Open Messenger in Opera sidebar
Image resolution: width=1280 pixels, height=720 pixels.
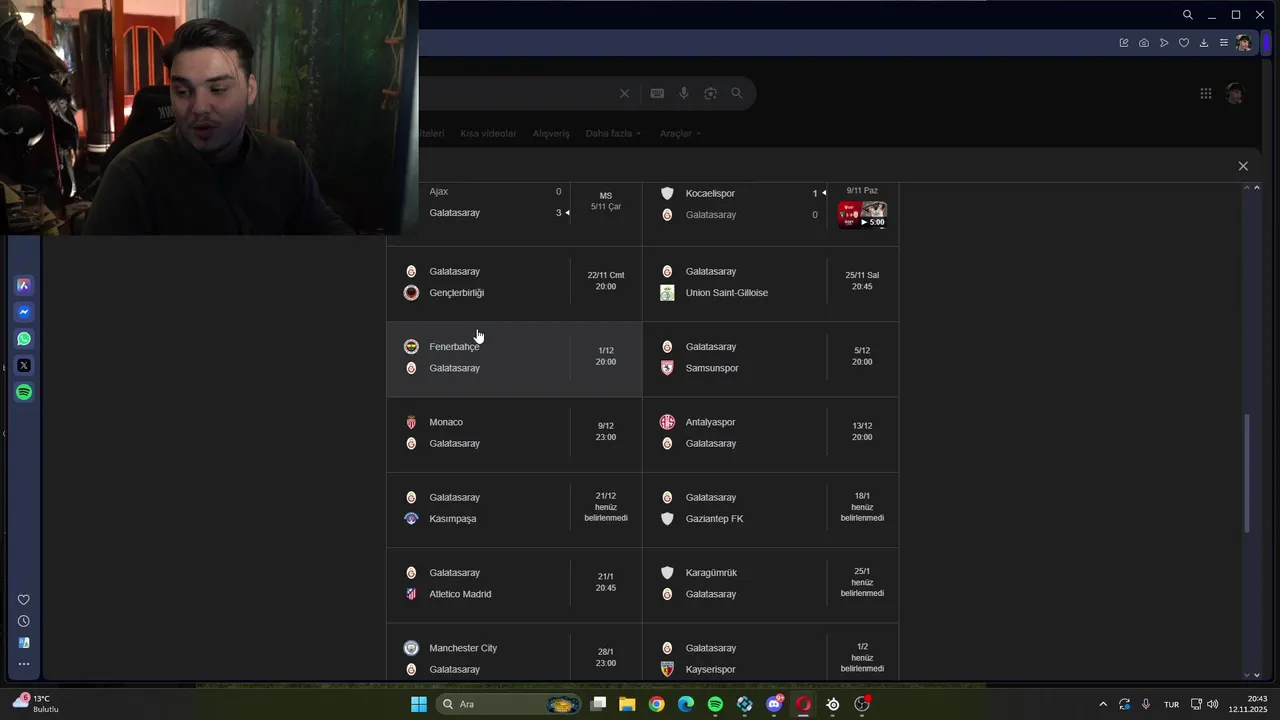coord(24,312)
